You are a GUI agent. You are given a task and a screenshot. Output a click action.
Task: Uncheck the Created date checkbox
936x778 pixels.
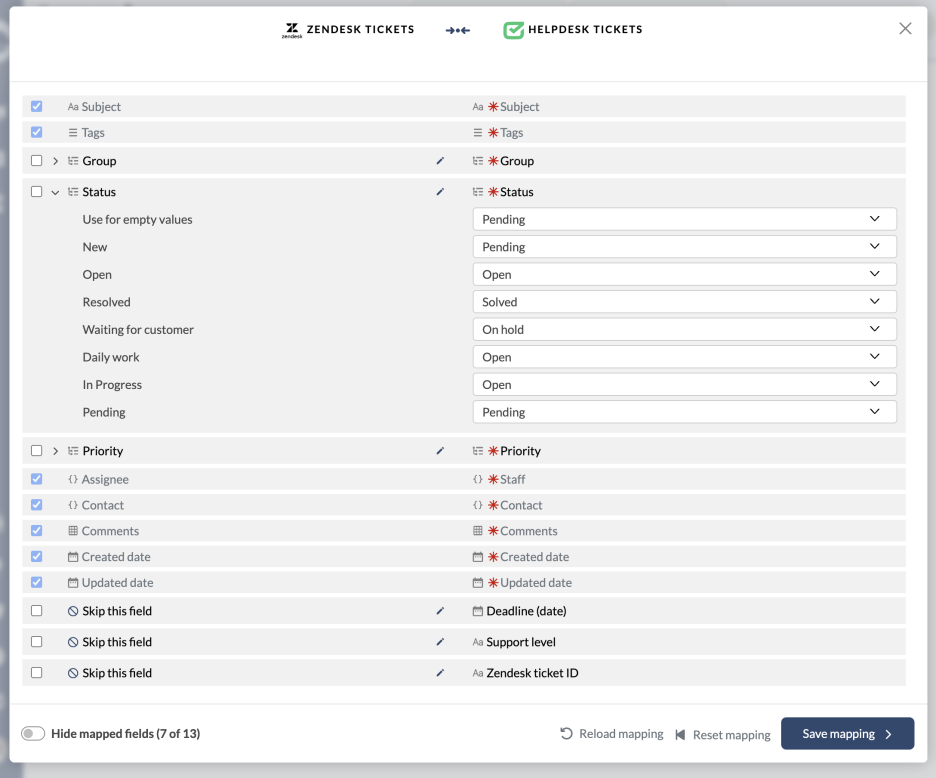click(36, 556)
